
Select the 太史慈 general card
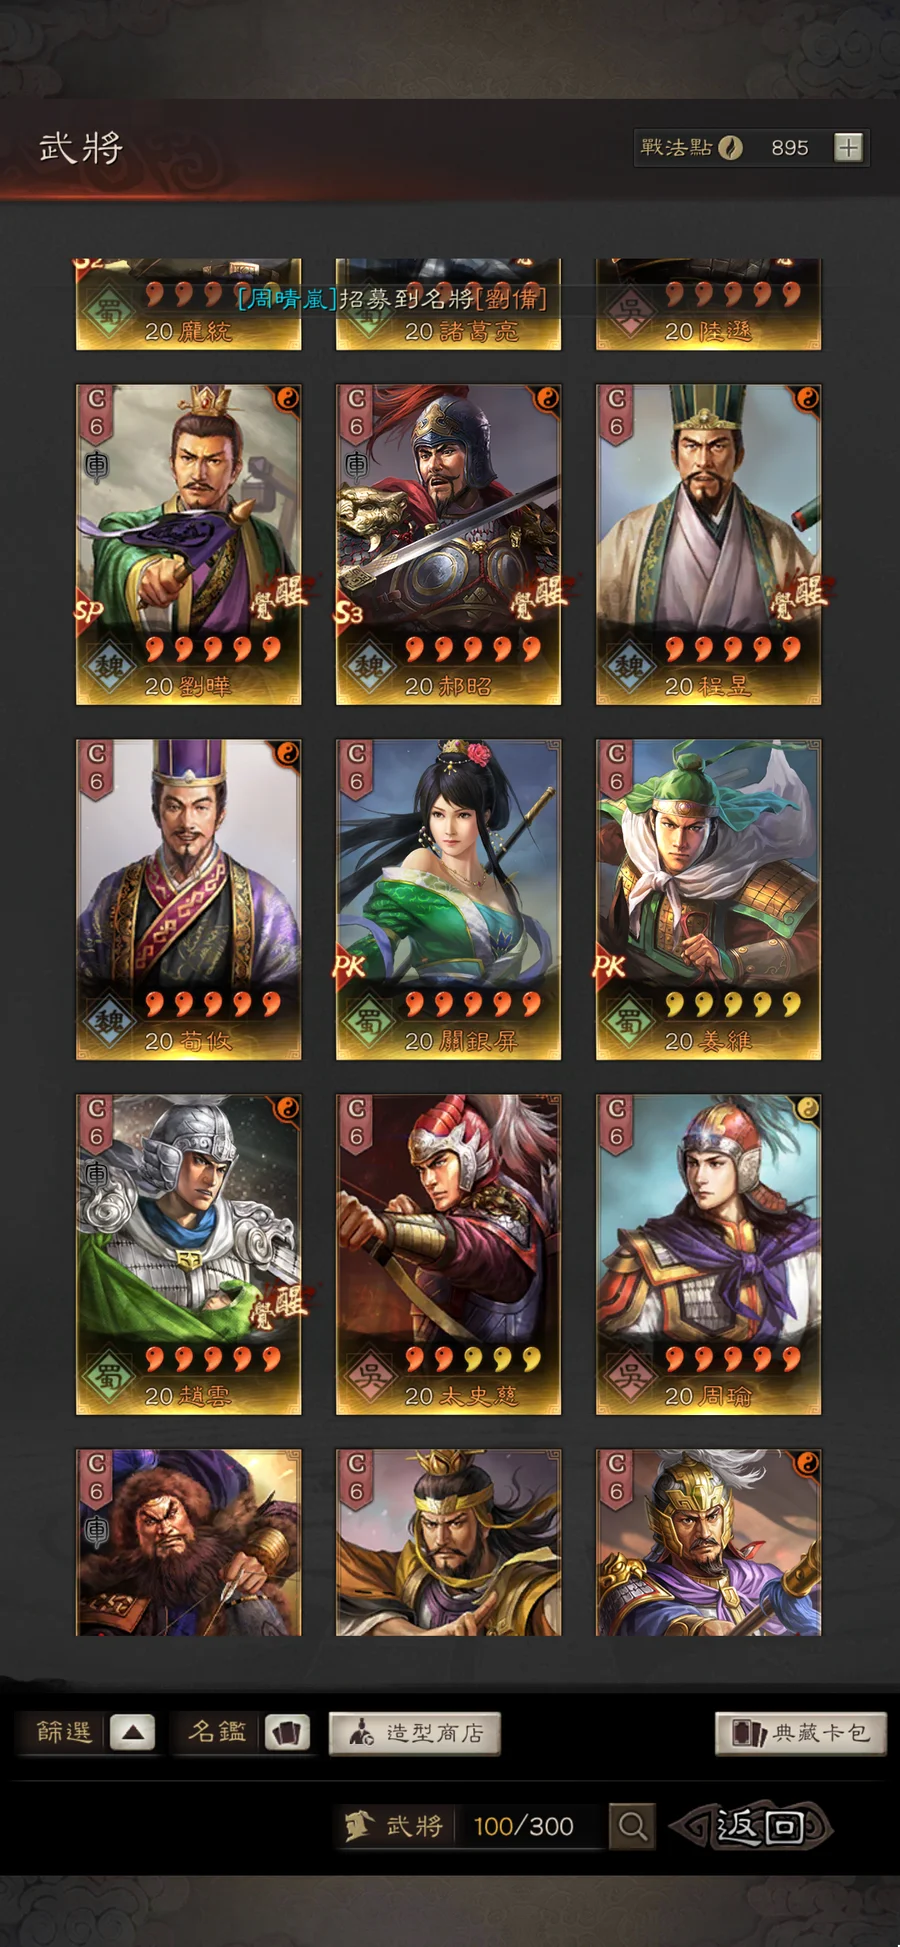tap(448, 1254)
